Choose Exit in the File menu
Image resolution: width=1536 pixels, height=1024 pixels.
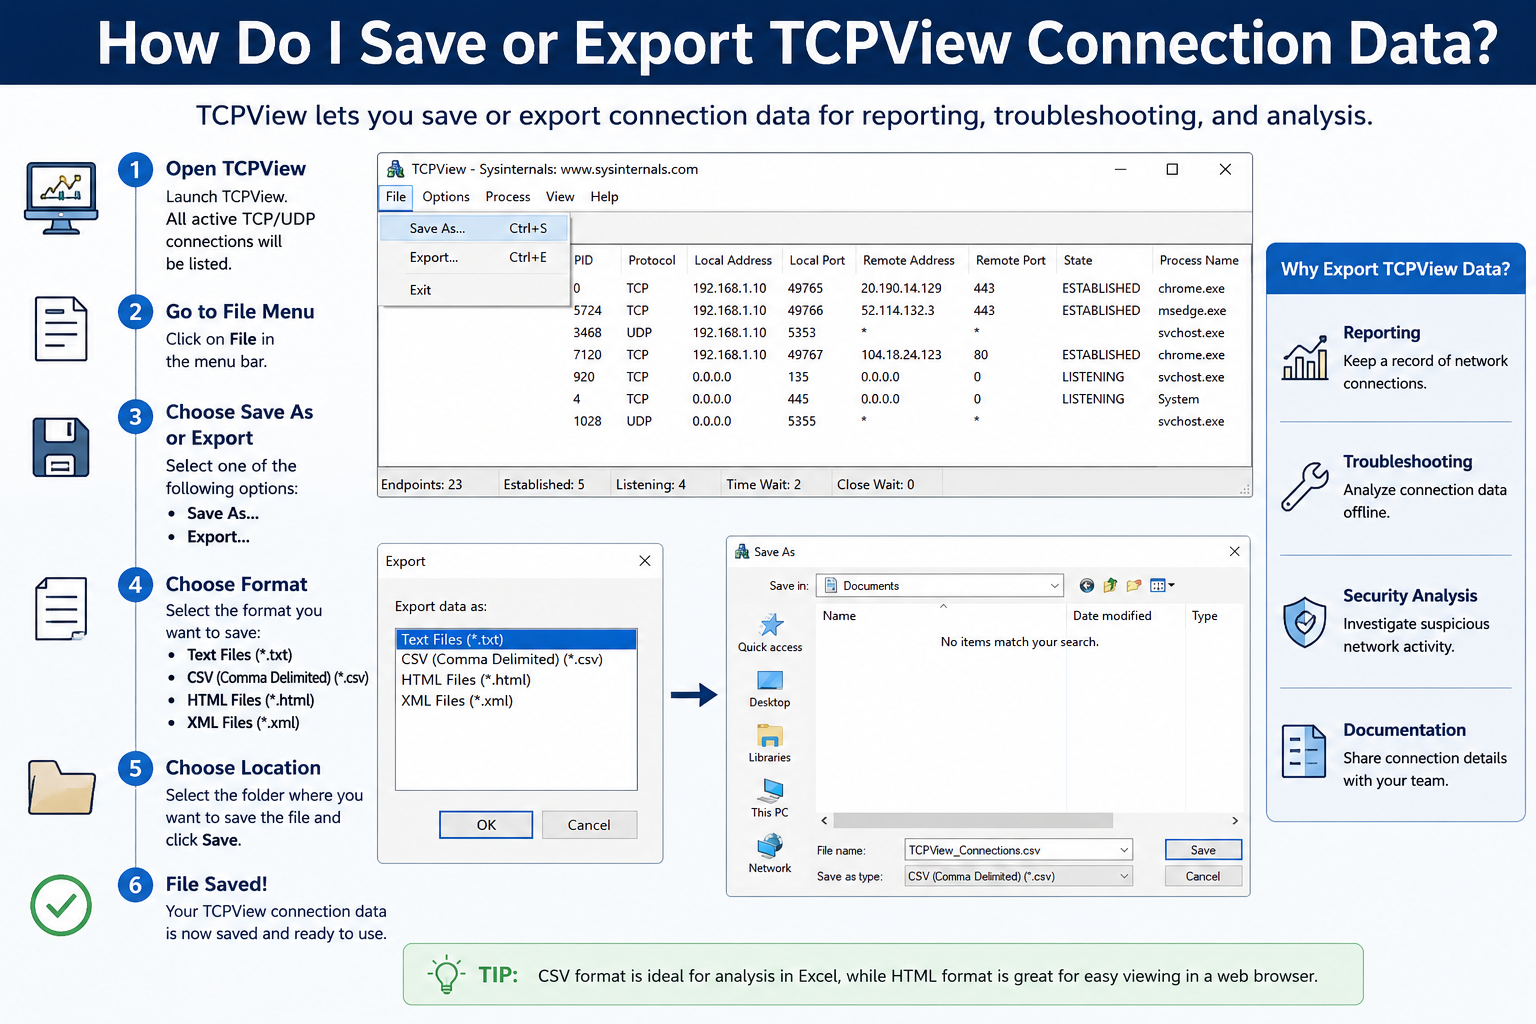pos(474,290)
